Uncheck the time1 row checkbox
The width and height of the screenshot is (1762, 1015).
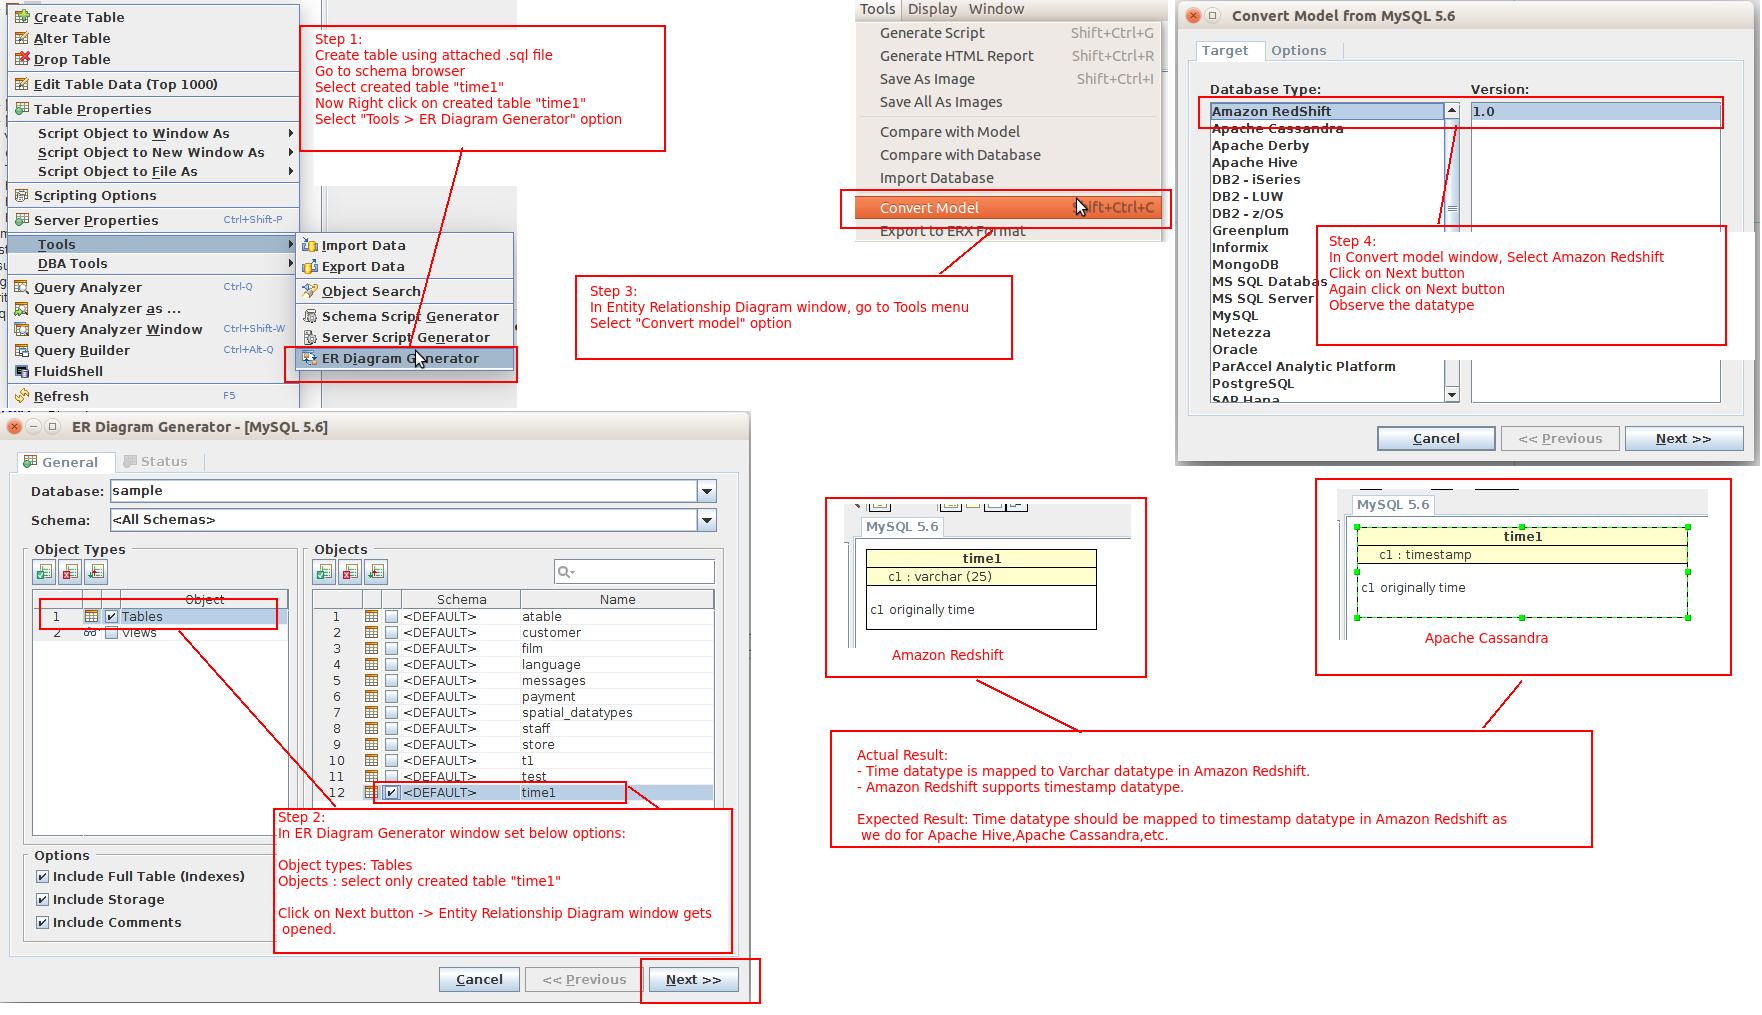392,793
